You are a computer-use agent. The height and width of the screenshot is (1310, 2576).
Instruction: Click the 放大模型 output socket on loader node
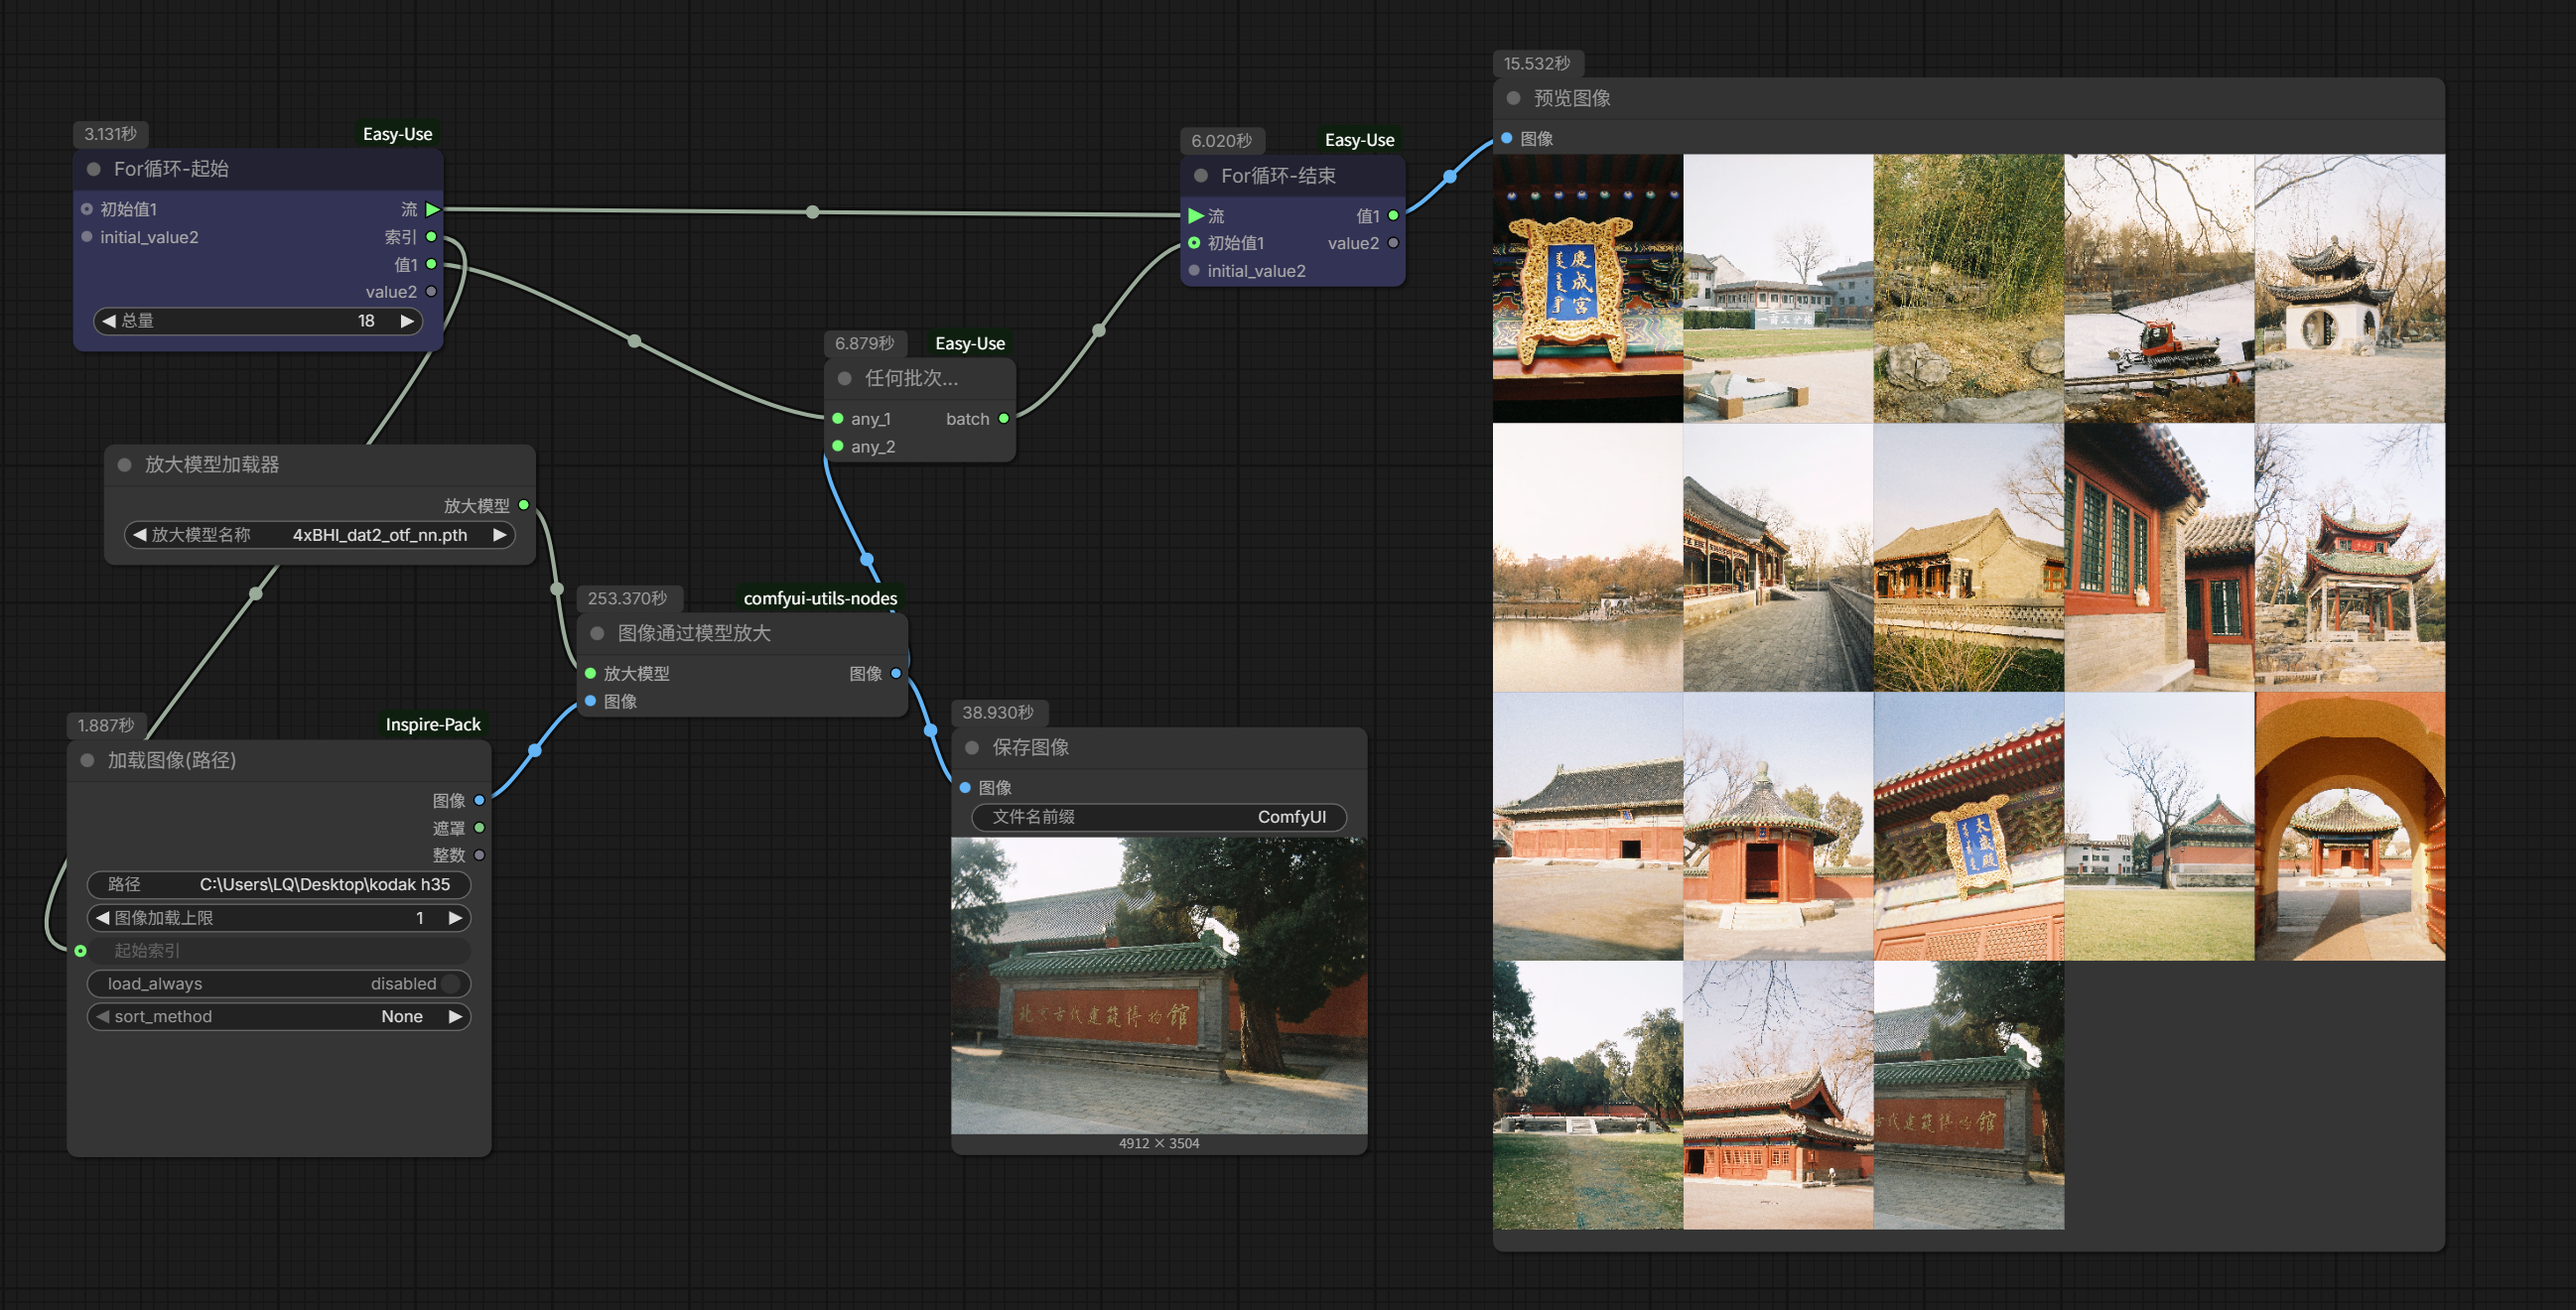coord(524,505)
